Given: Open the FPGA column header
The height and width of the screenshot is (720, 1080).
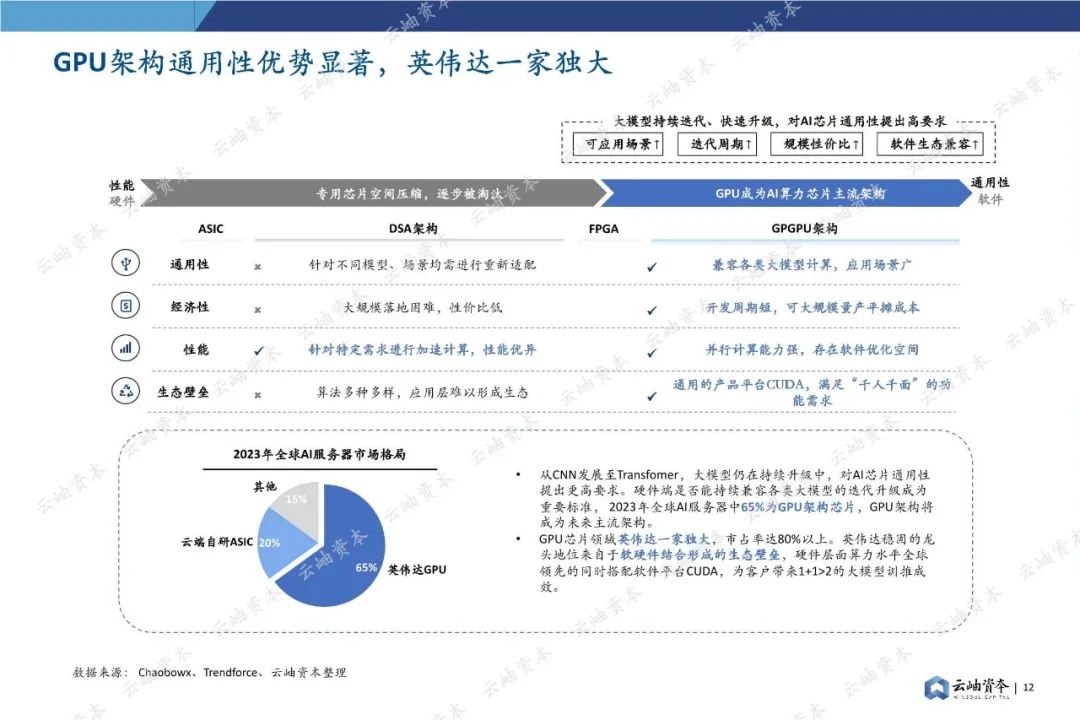Looking at the screenshot, I should pos(605,229).
